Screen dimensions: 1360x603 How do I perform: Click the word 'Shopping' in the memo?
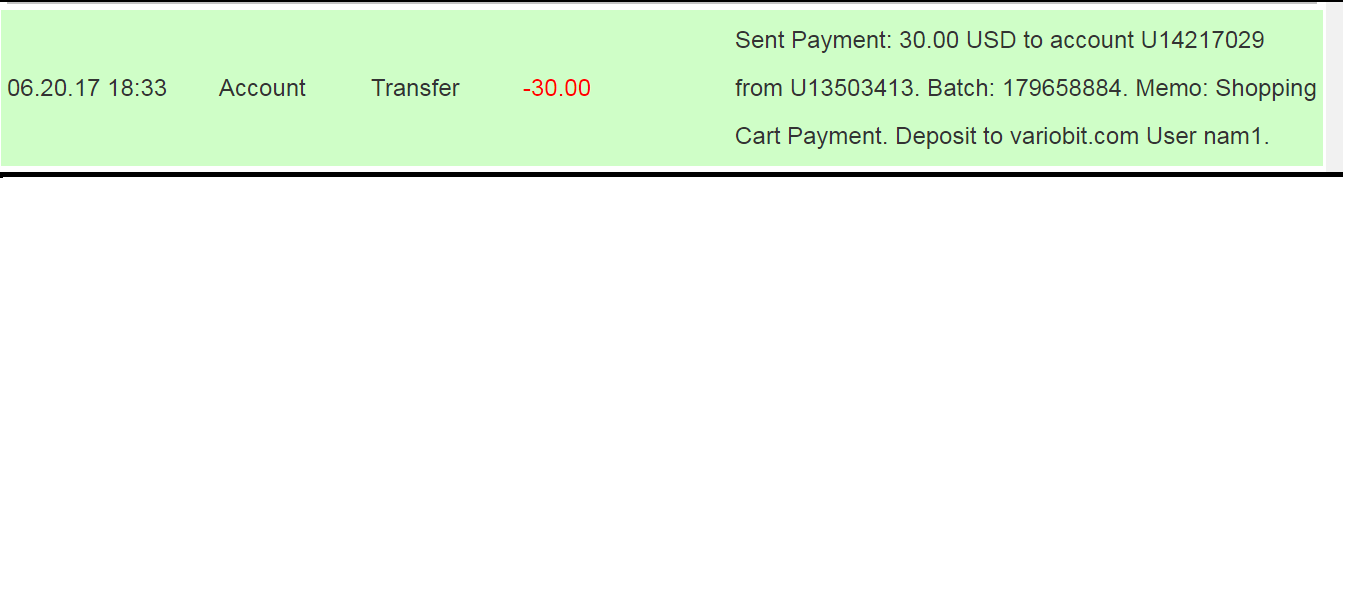coord(1266,88)
